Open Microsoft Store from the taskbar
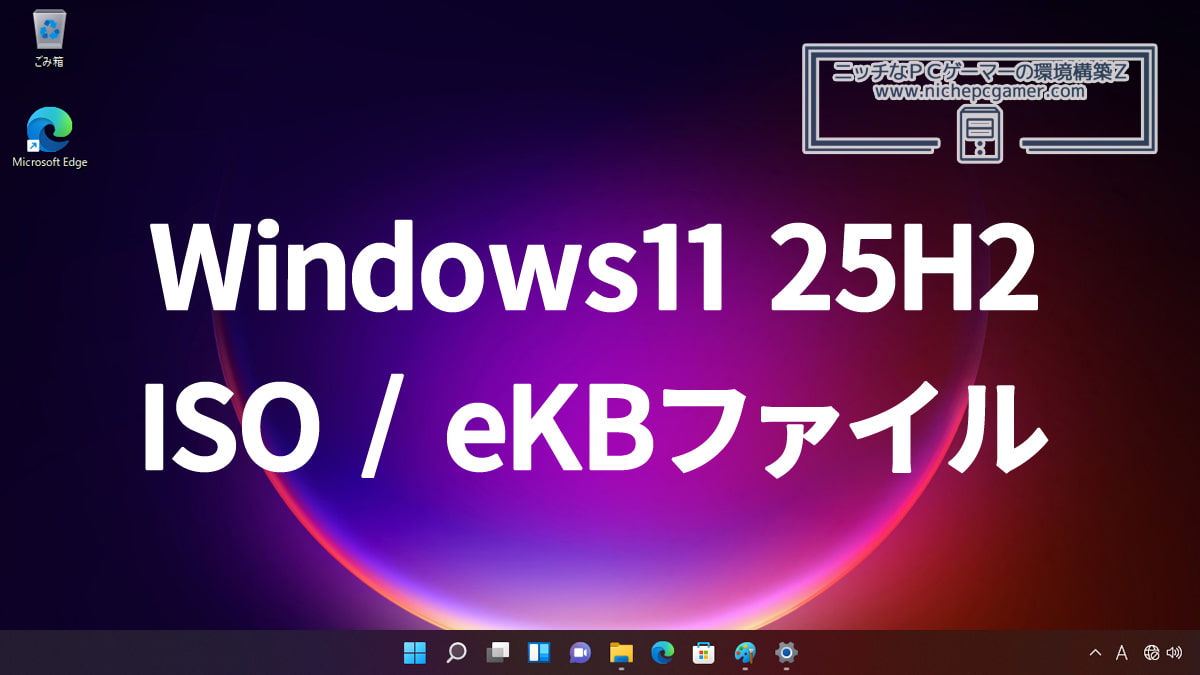 (704, 653)
